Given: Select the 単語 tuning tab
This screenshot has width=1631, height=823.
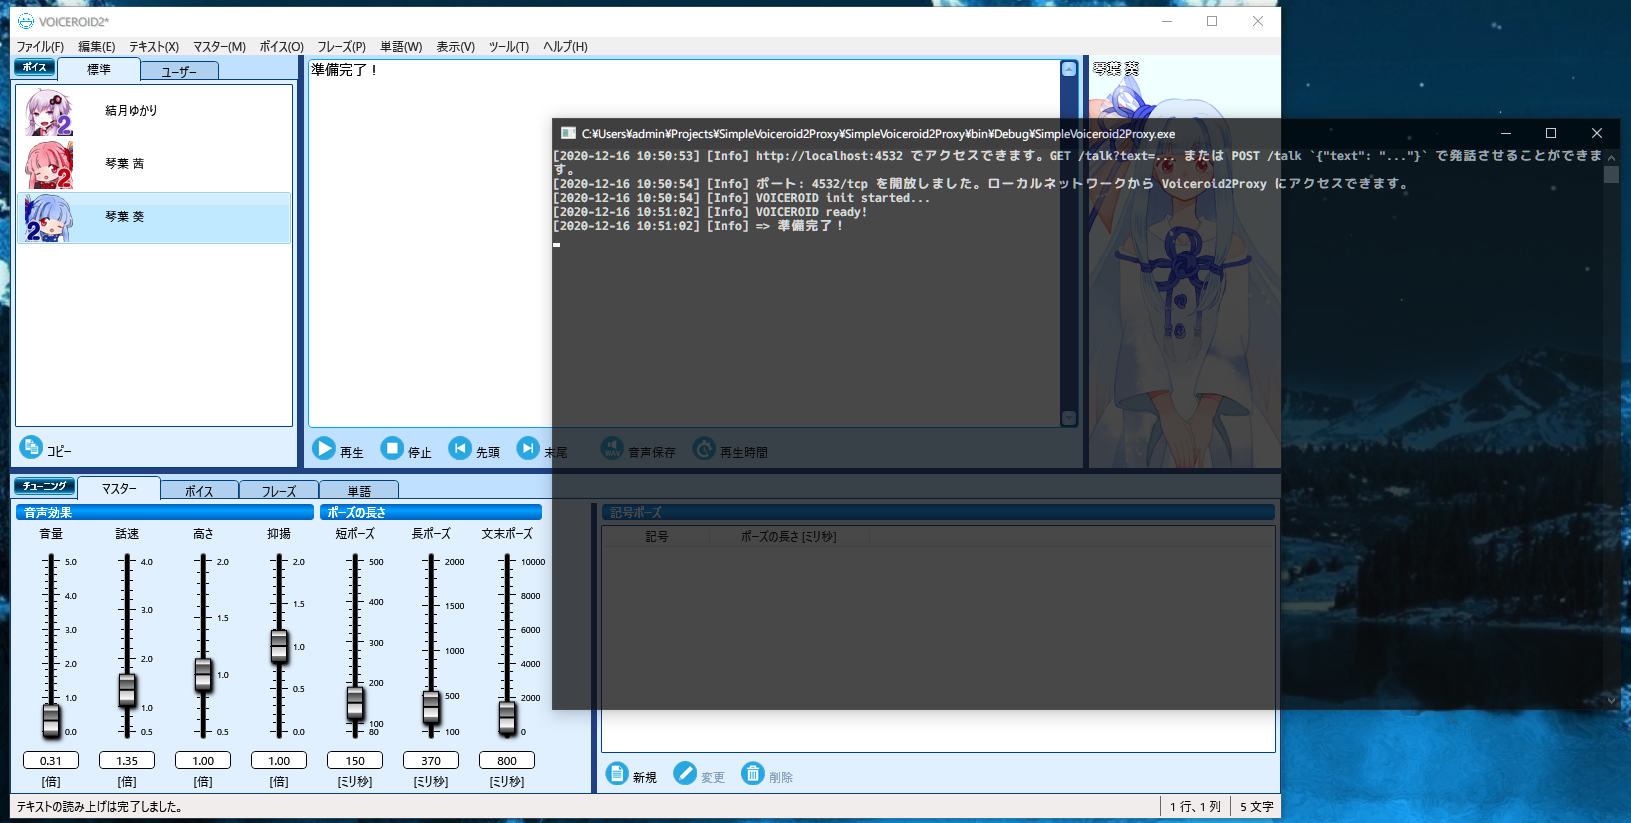Looking at the screenshot, I should [359, 490].
